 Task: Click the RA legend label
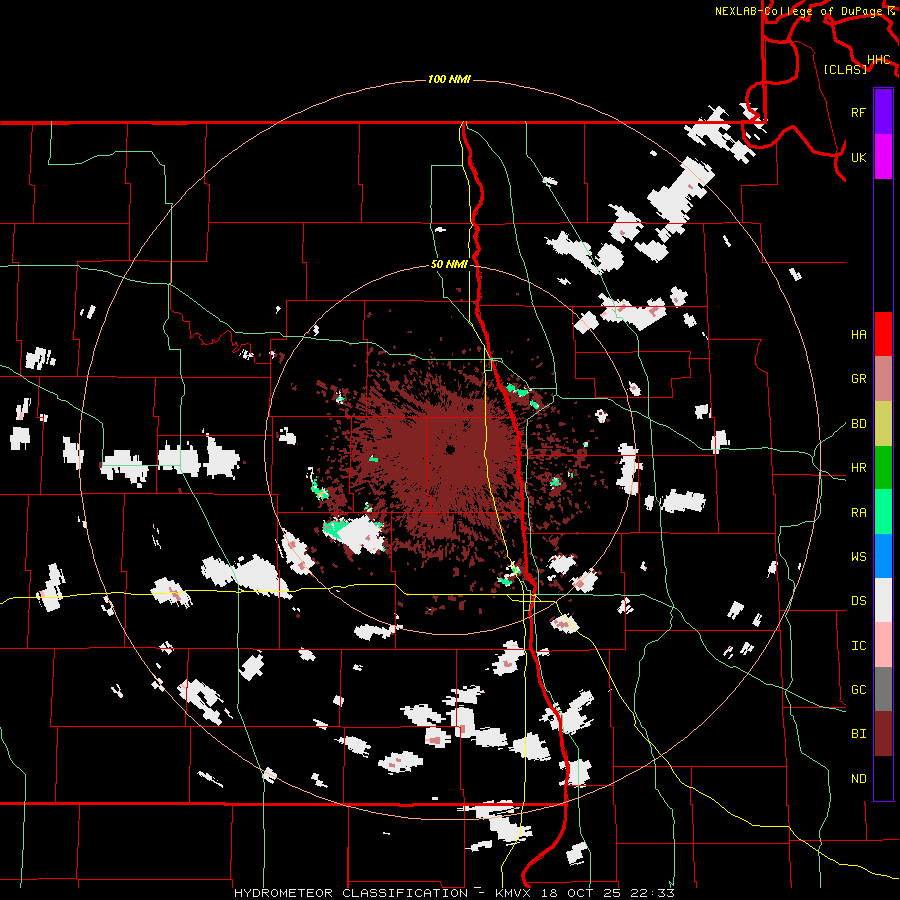(858, 513)
